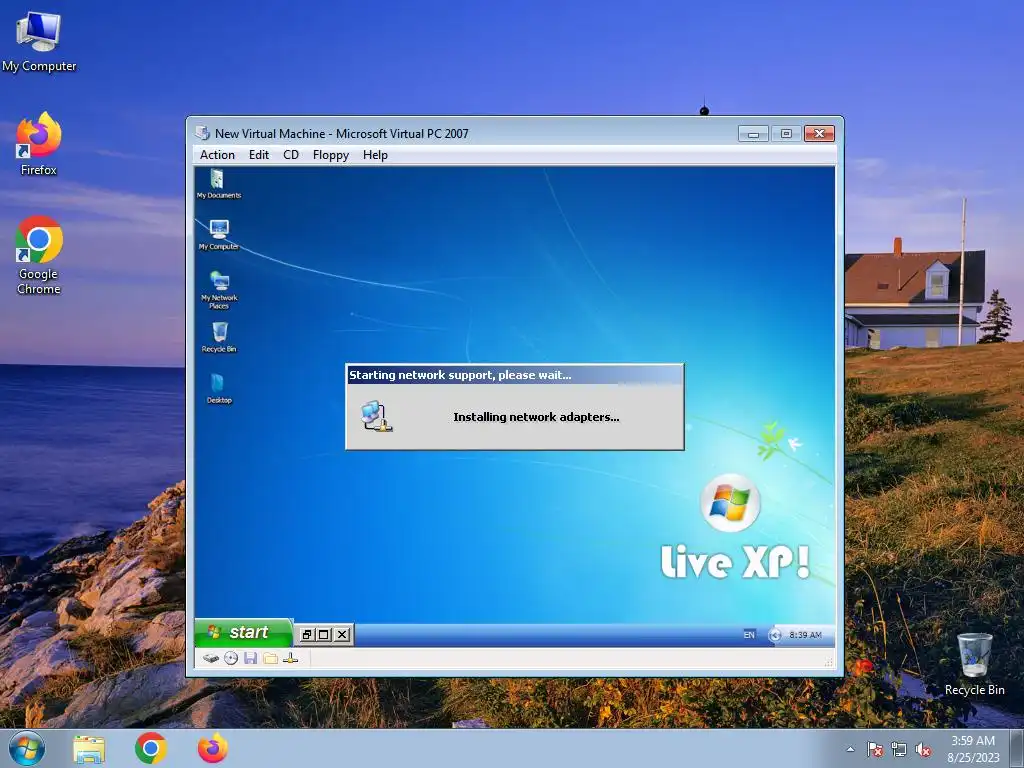
Task: Click the guest tray expand arrow
Action: tap(775, 635)
